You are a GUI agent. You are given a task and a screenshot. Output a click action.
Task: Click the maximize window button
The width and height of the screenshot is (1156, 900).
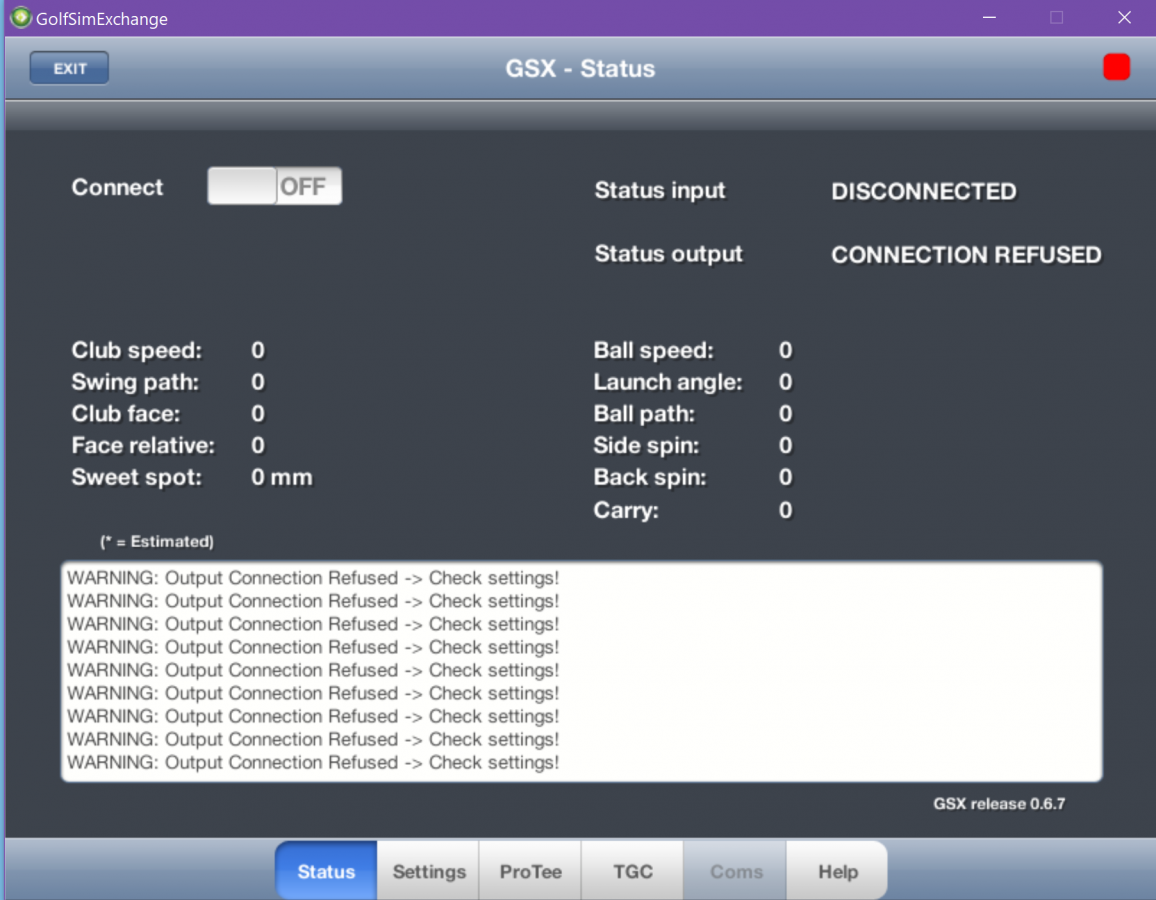pyautogui.click(x=1056, y=18)
